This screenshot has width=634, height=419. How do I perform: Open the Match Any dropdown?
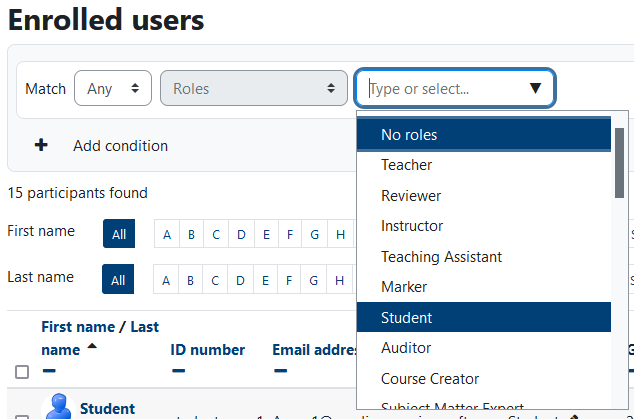tap(113, 88)
